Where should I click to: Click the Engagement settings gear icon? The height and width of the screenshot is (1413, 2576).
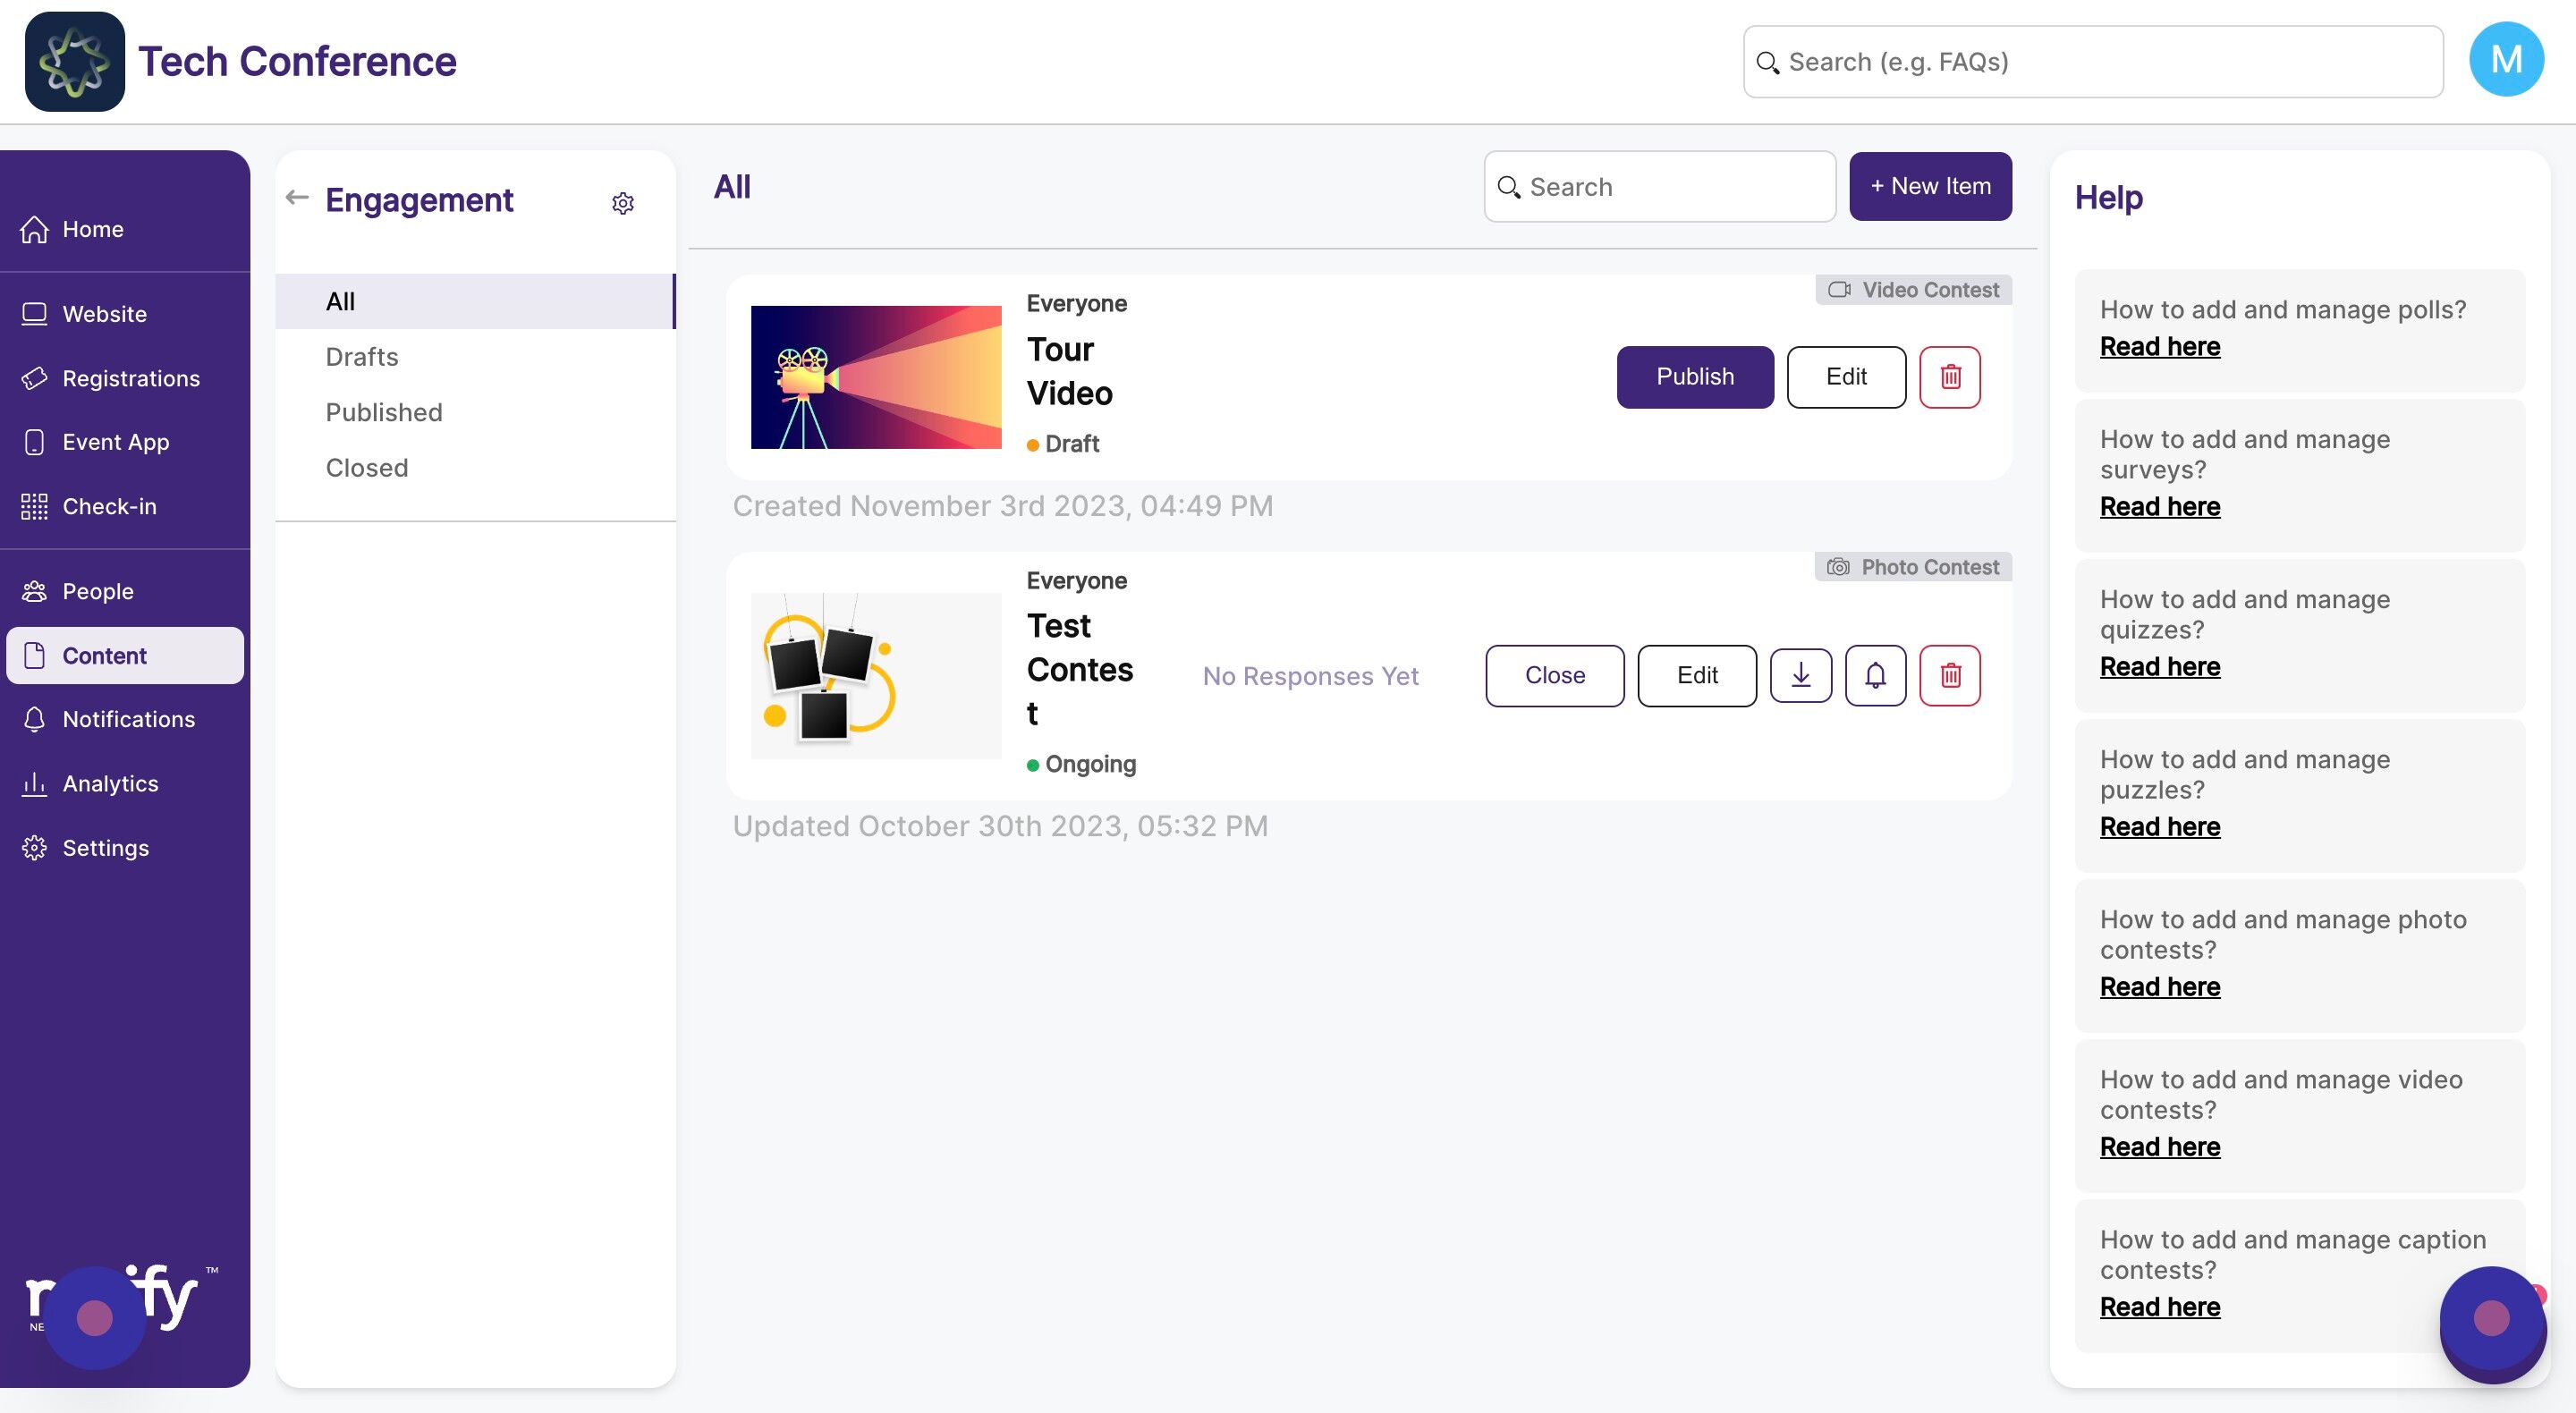tap(622, 203)
